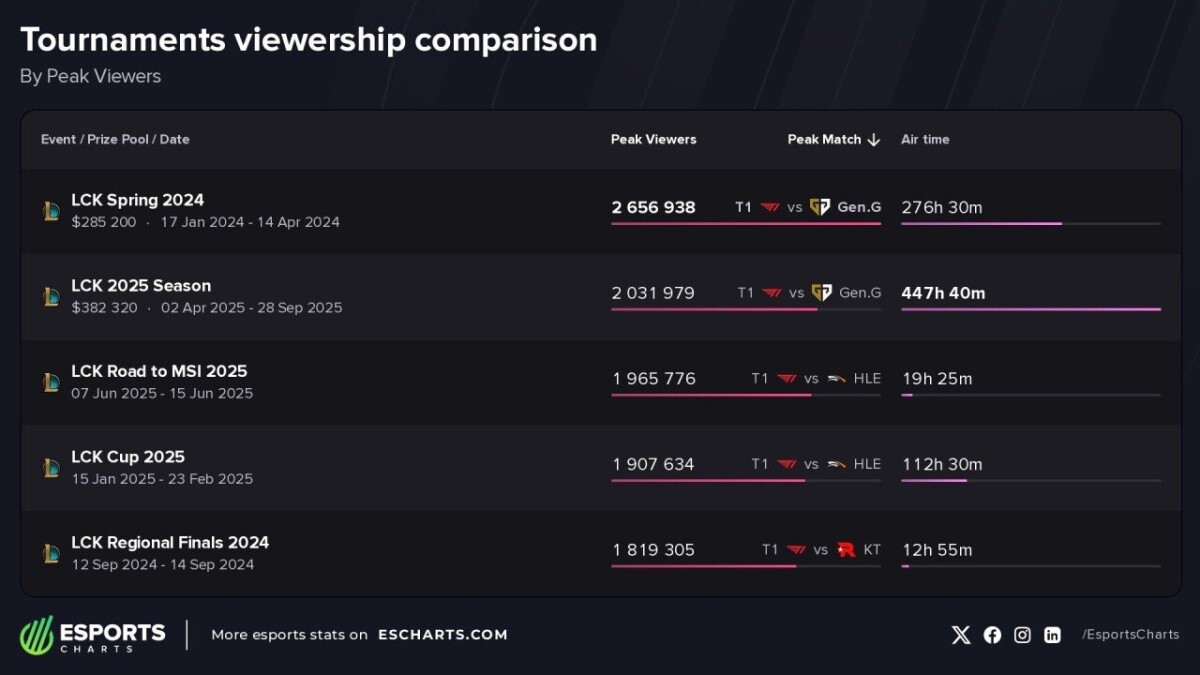Click the X (Twitter) social icon

(961, 635)
